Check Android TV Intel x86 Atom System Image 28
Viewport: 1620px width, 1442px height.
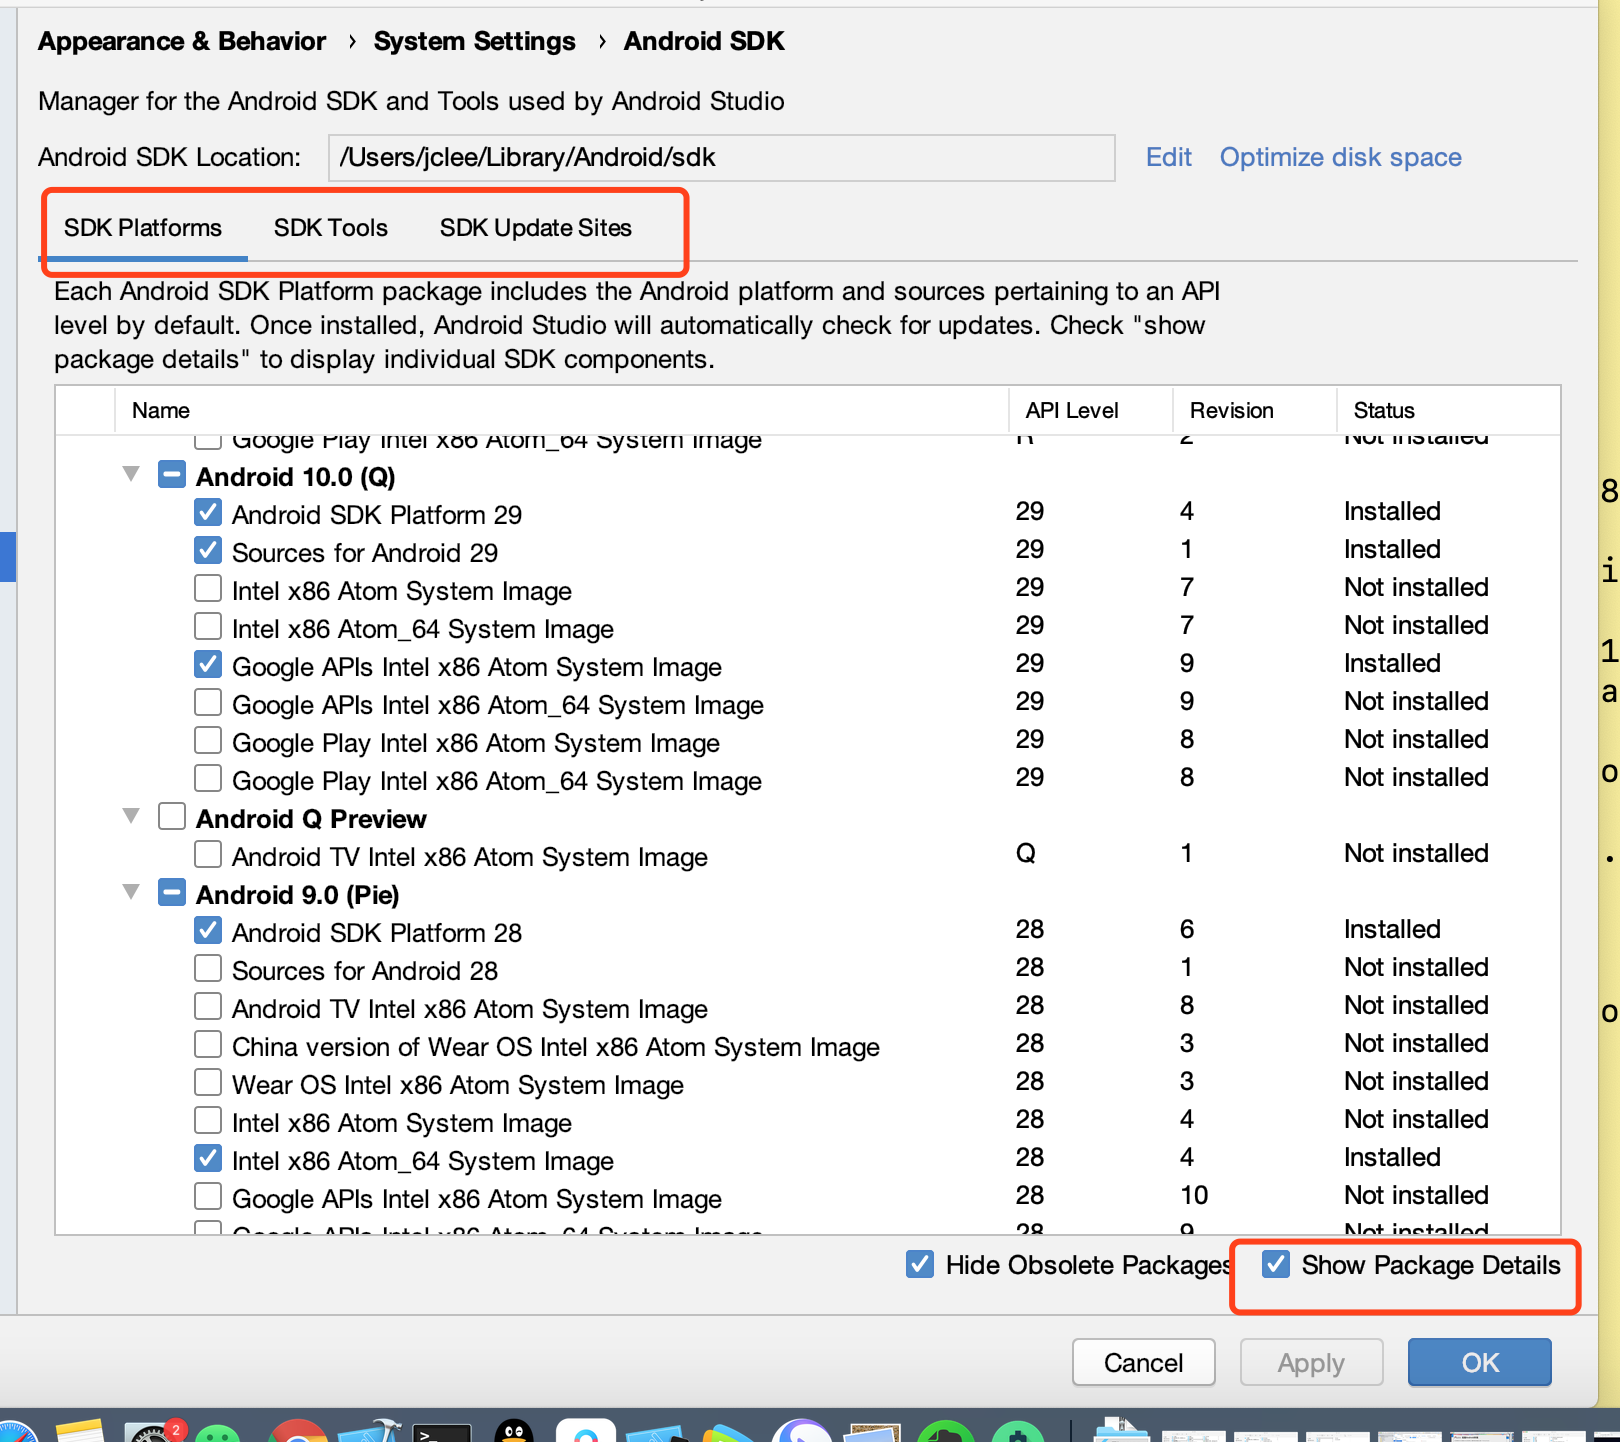coord(208,1007)
